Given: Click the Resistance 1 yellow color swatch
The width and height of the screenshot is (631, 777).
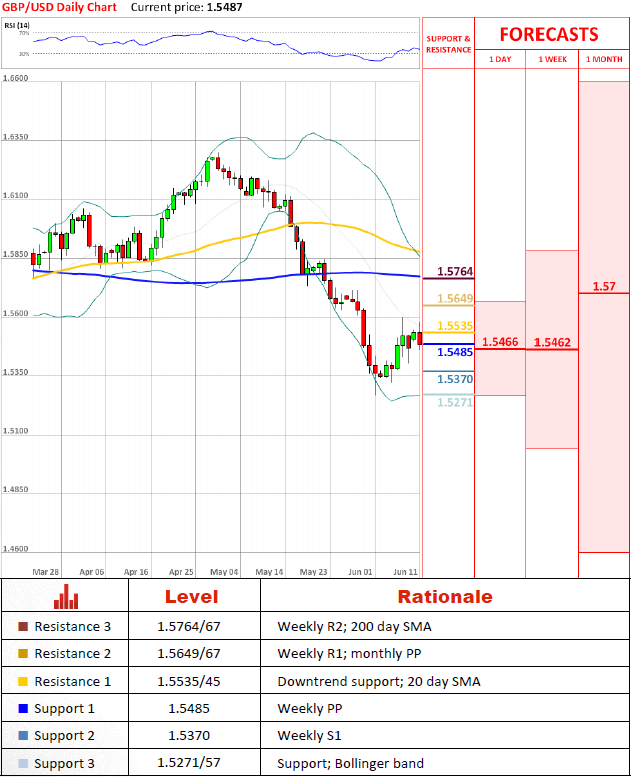Looking at the screenshot, I should click(x=23, y=681).
